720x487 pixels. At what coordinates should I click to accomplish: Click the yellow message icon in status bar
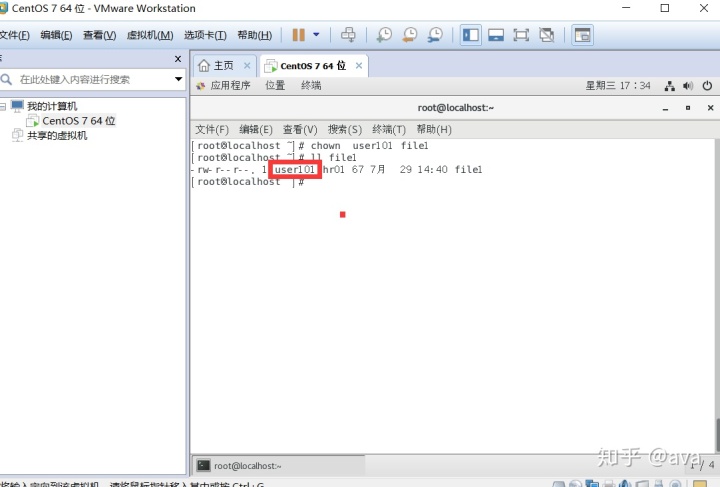point(700,484)
